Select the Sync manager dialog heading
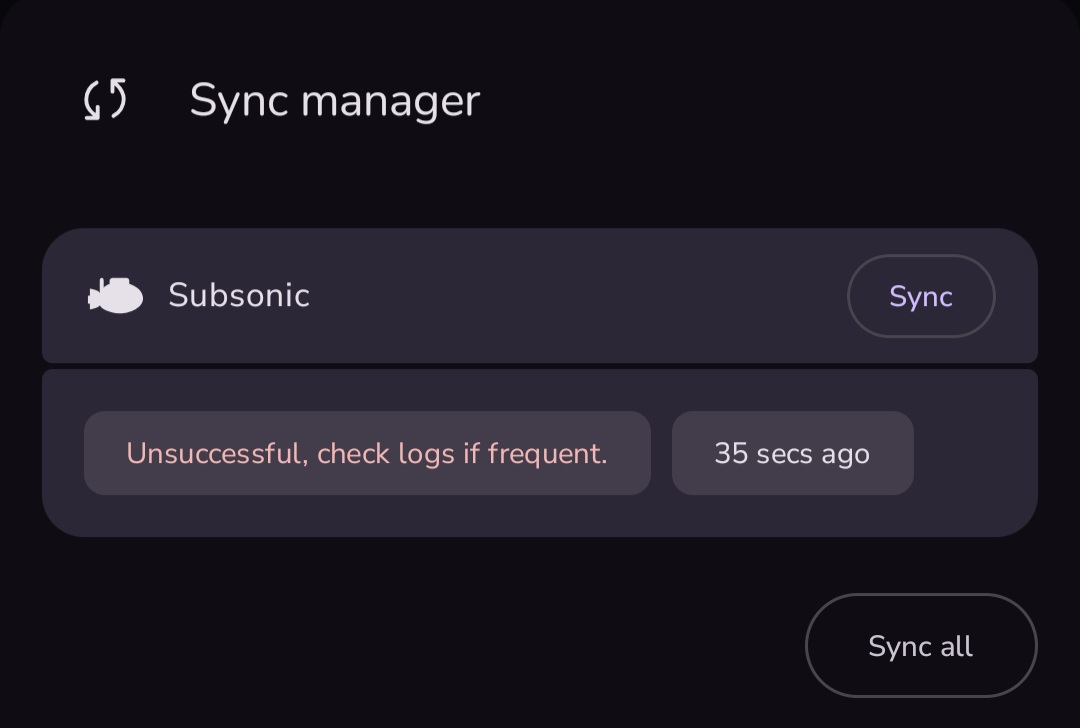1080x728 pixels. tap(334, 100)
